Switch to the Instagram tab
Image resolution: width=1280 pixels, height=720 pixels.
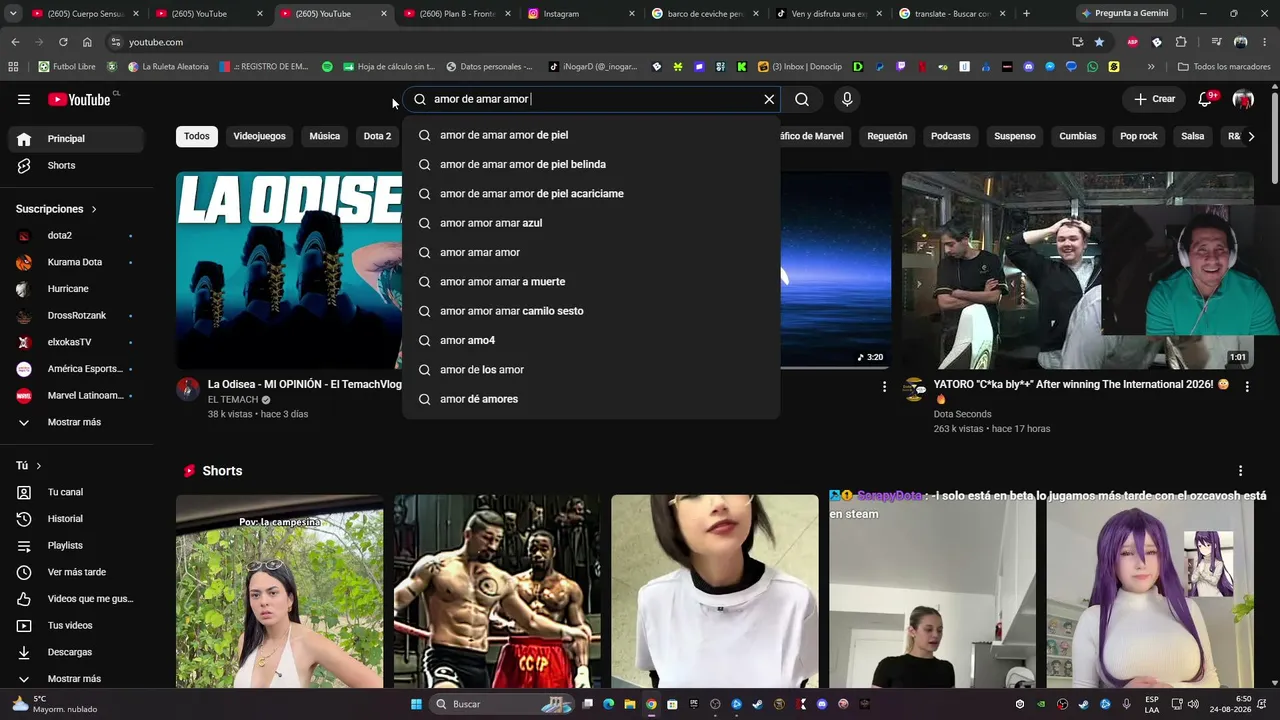pyautogui.click(x=580, y=14)
